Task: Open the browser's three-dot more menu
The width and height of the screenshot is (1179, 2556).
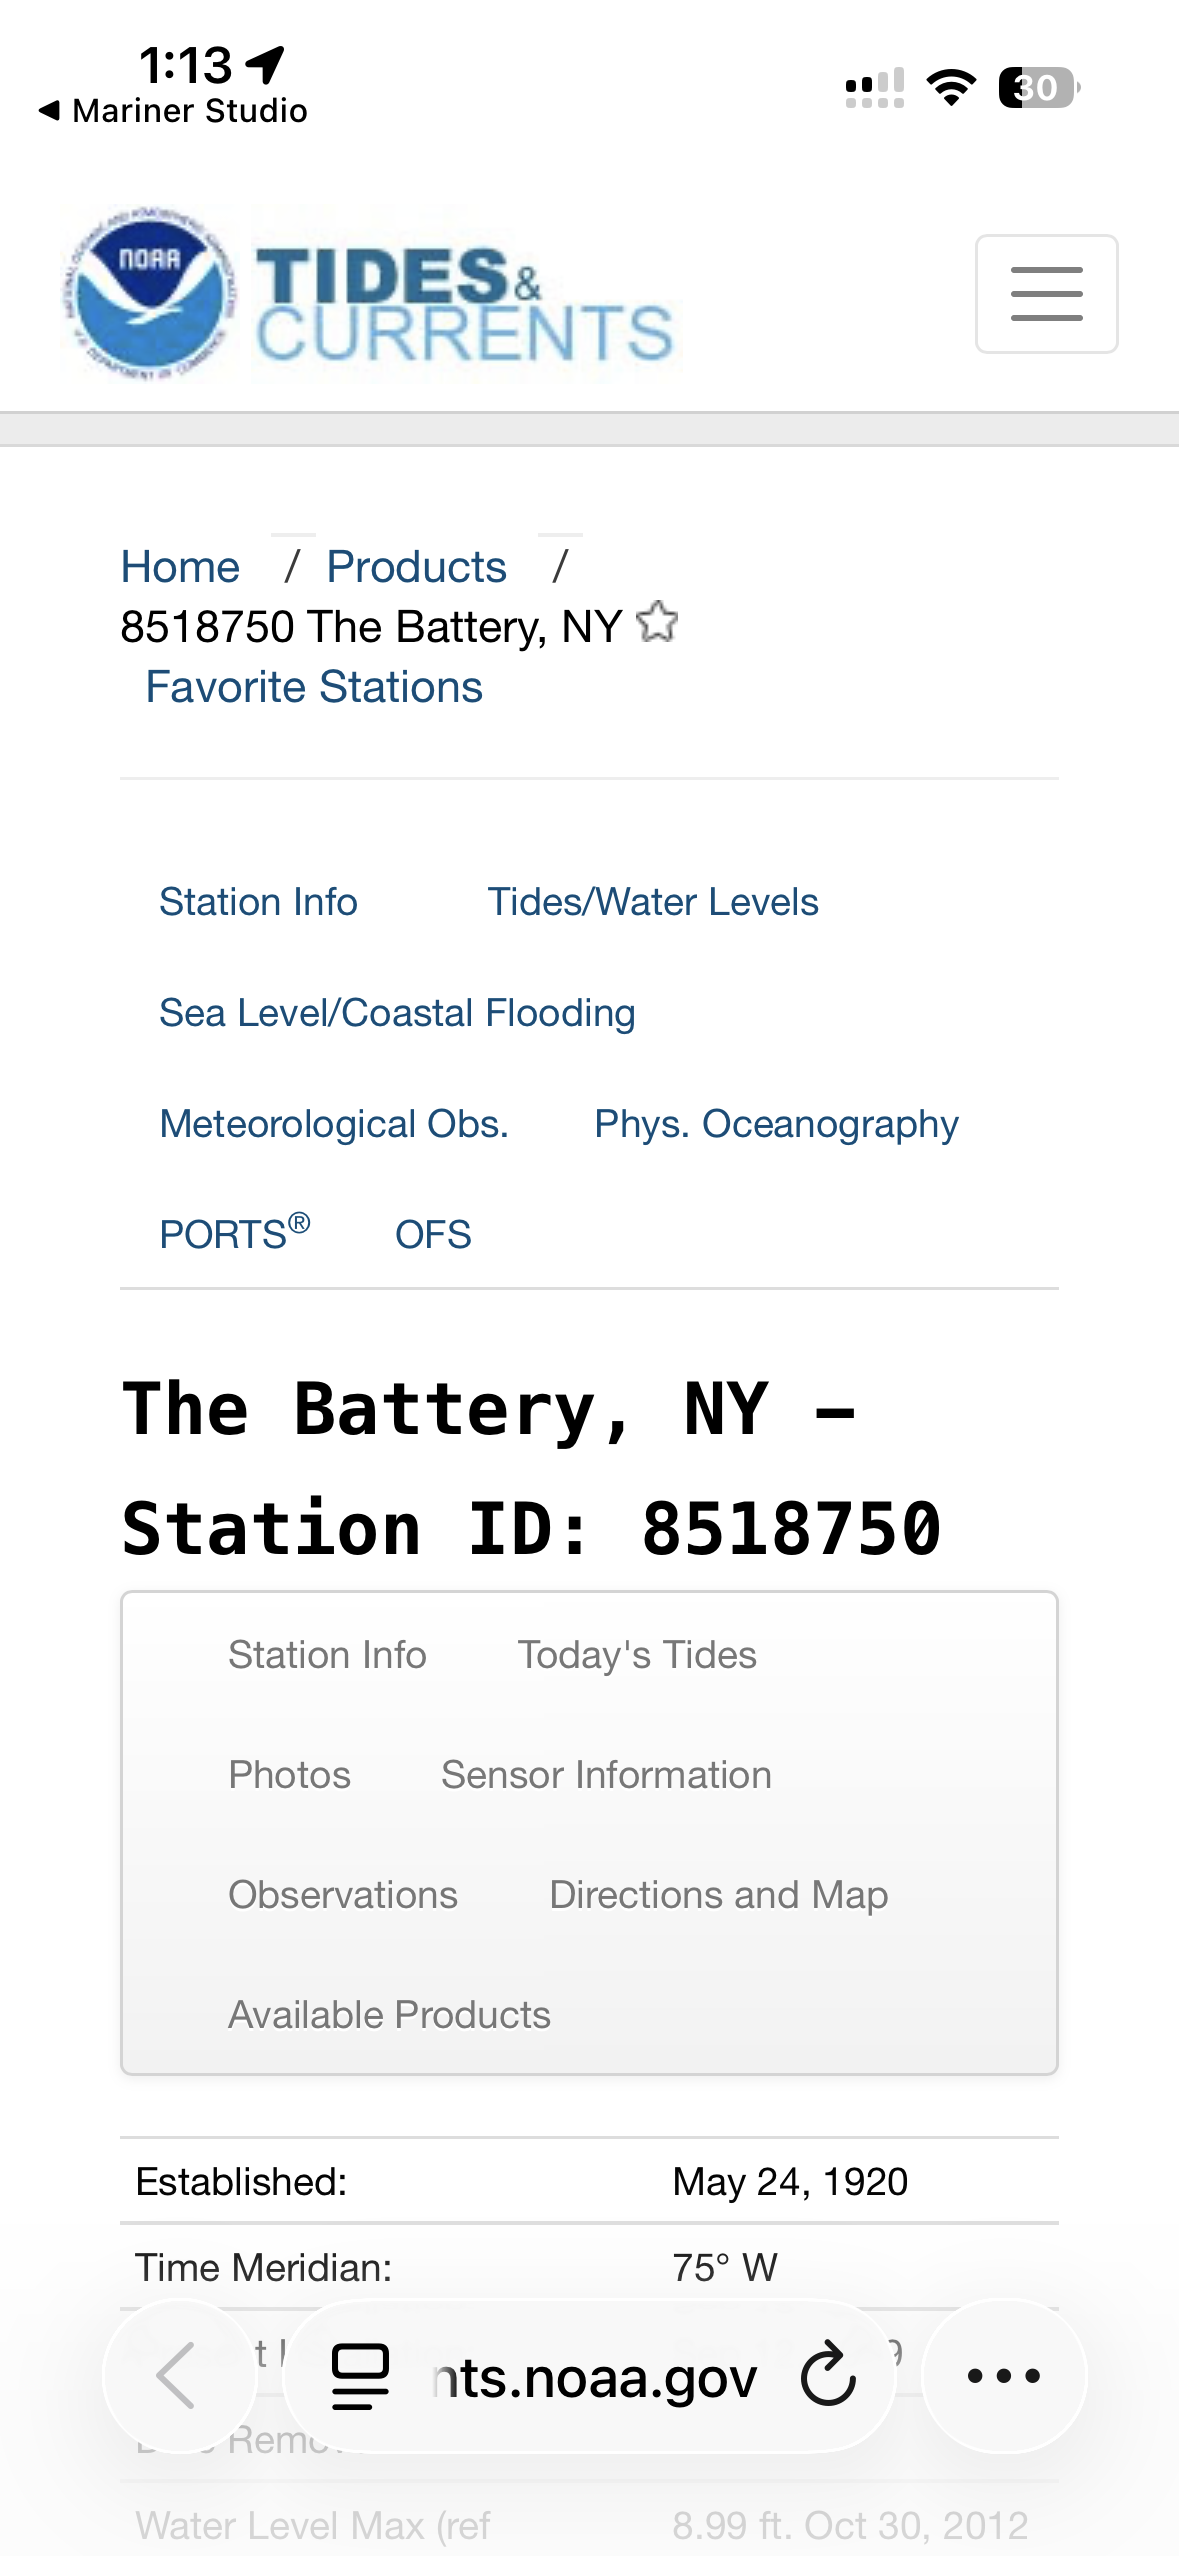Action: point(1003,2375)
